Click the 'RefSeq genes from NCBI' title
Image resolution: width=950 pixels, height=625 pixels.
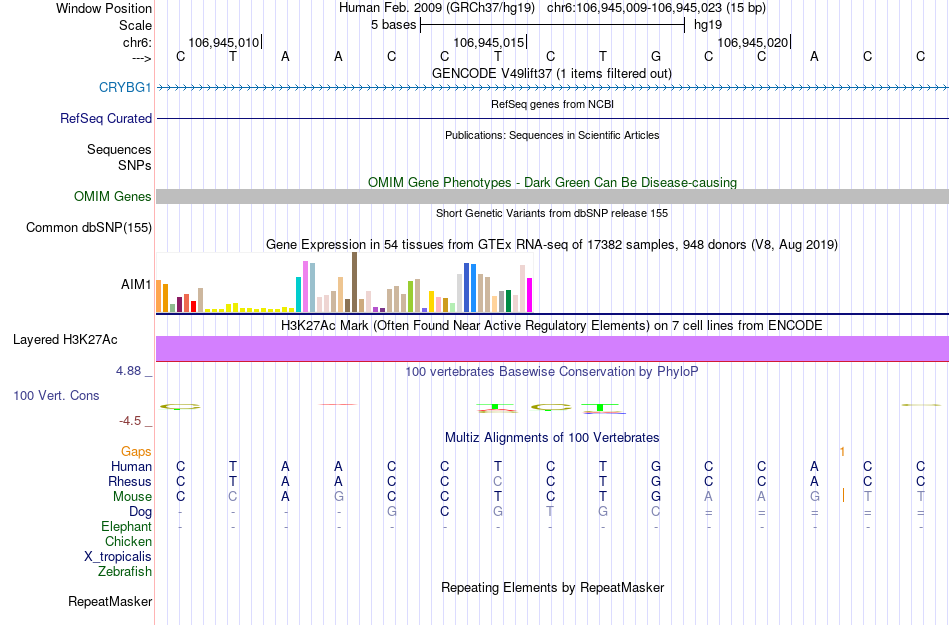[552, 104]
